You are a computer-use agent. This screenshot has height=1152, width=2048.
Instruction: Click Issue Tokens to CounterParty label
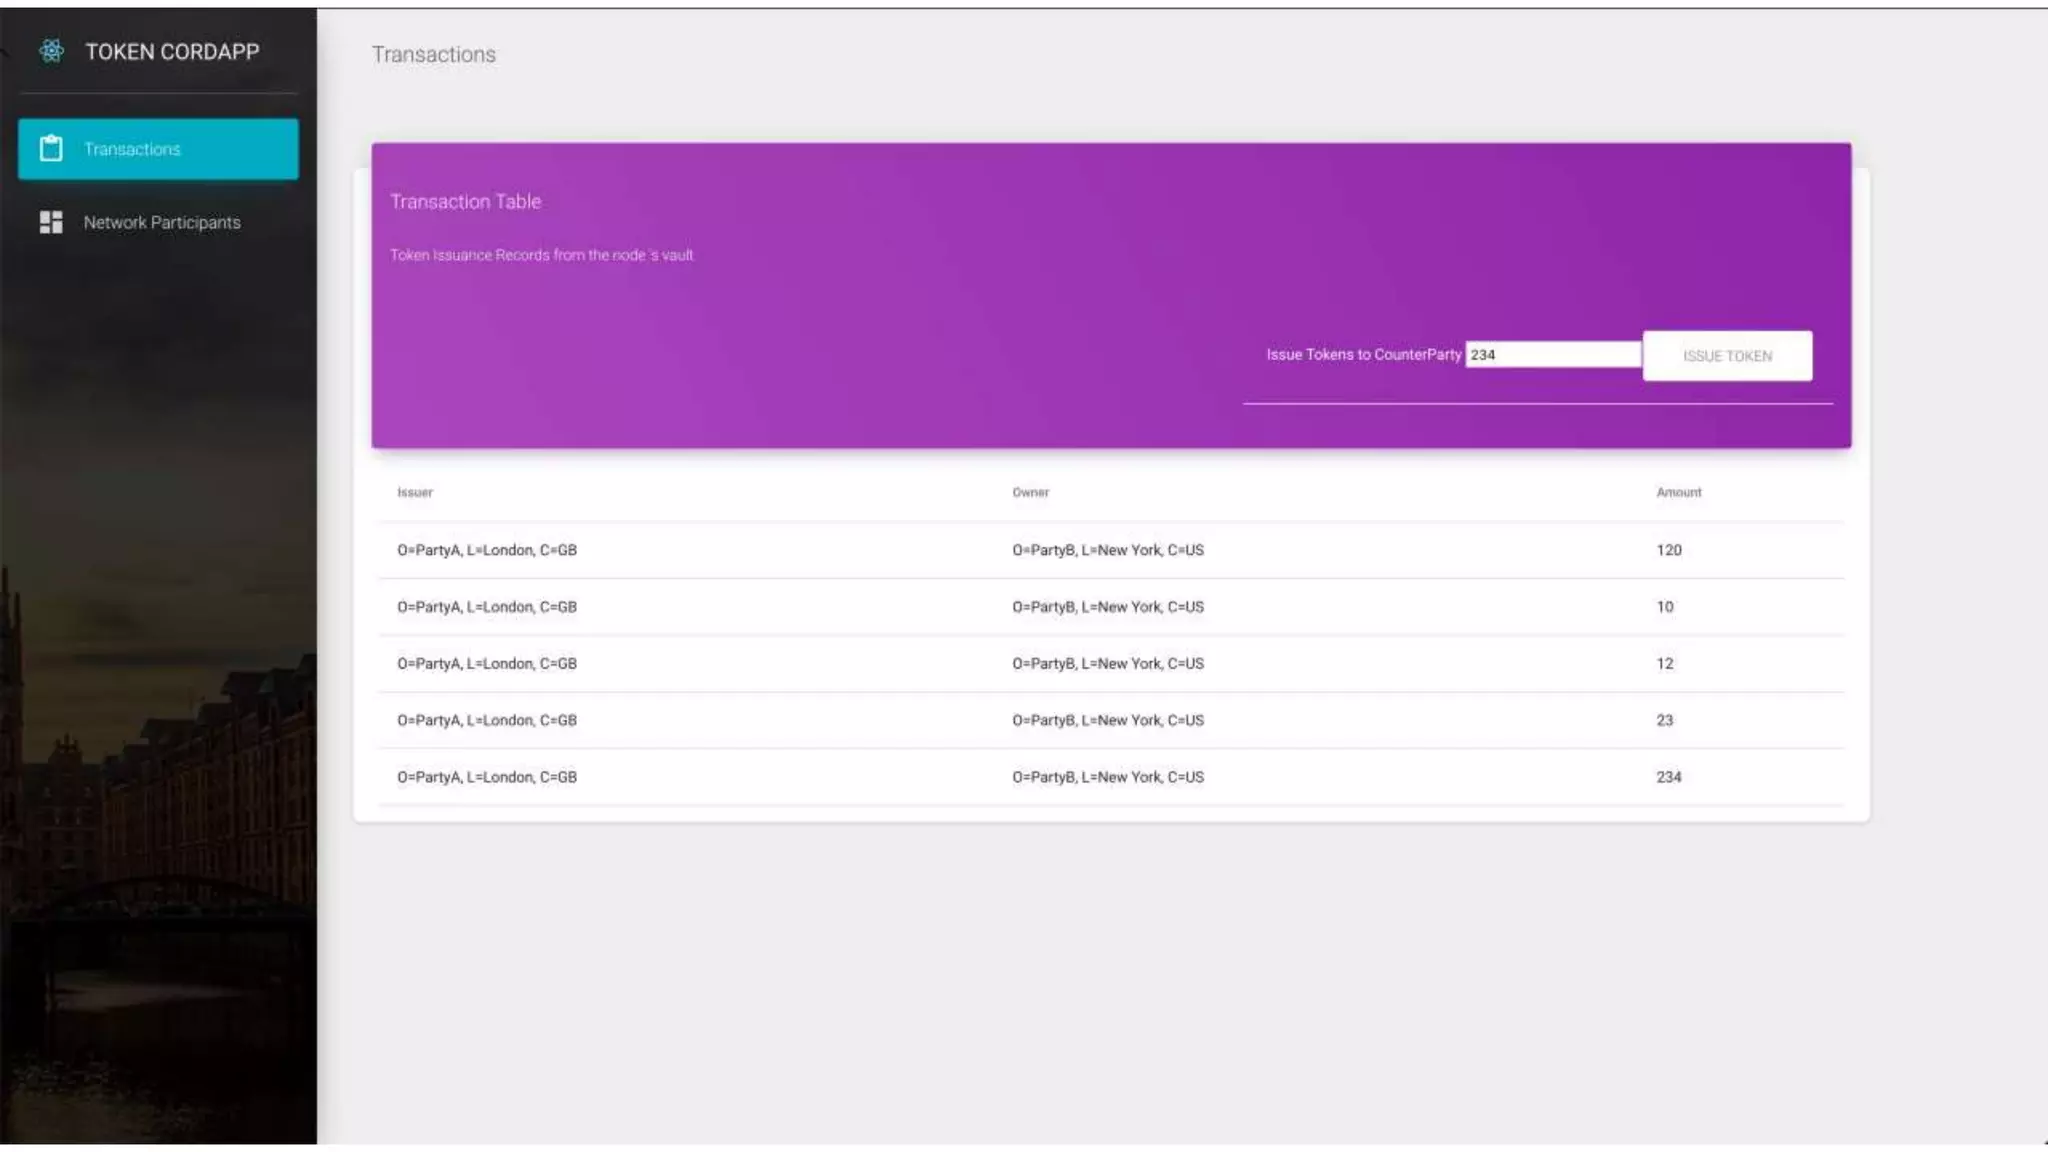coord(1363,355)
